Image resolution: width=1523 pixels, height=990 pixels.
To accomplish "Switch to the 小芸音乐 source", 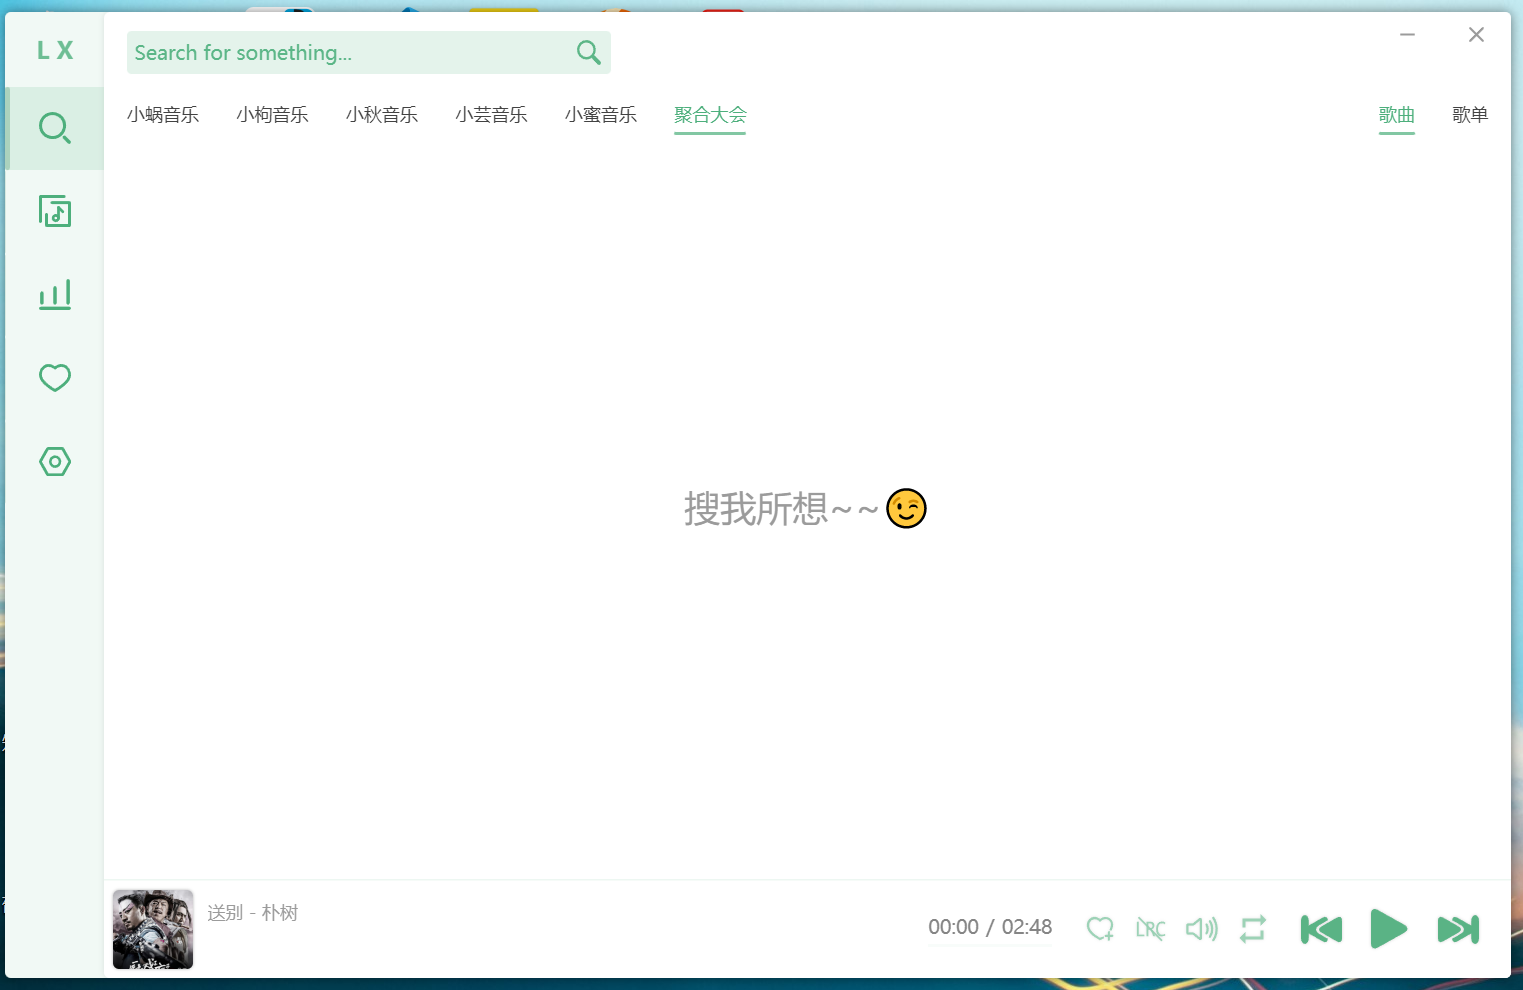I will point(491,115).
